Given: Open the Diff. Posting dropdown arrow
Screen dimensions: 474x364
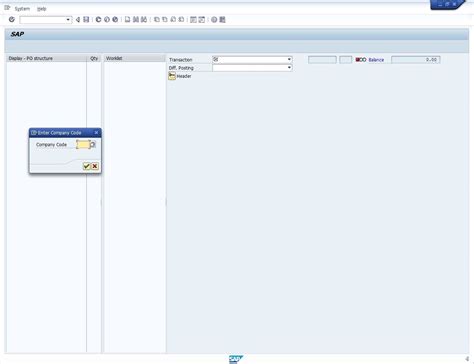Looking at the screenshot, I should (289, 68).
